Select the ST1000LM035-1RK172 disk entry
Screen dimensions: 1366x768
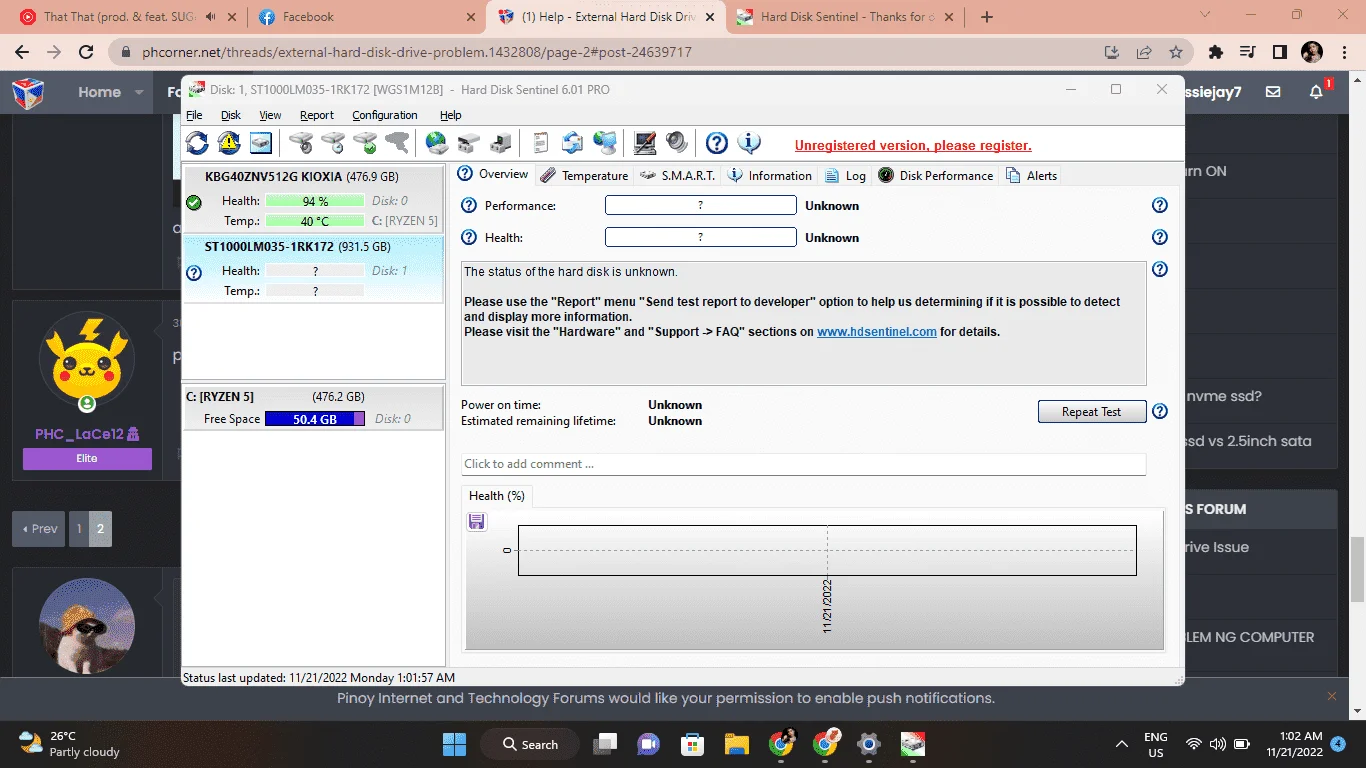313,268
